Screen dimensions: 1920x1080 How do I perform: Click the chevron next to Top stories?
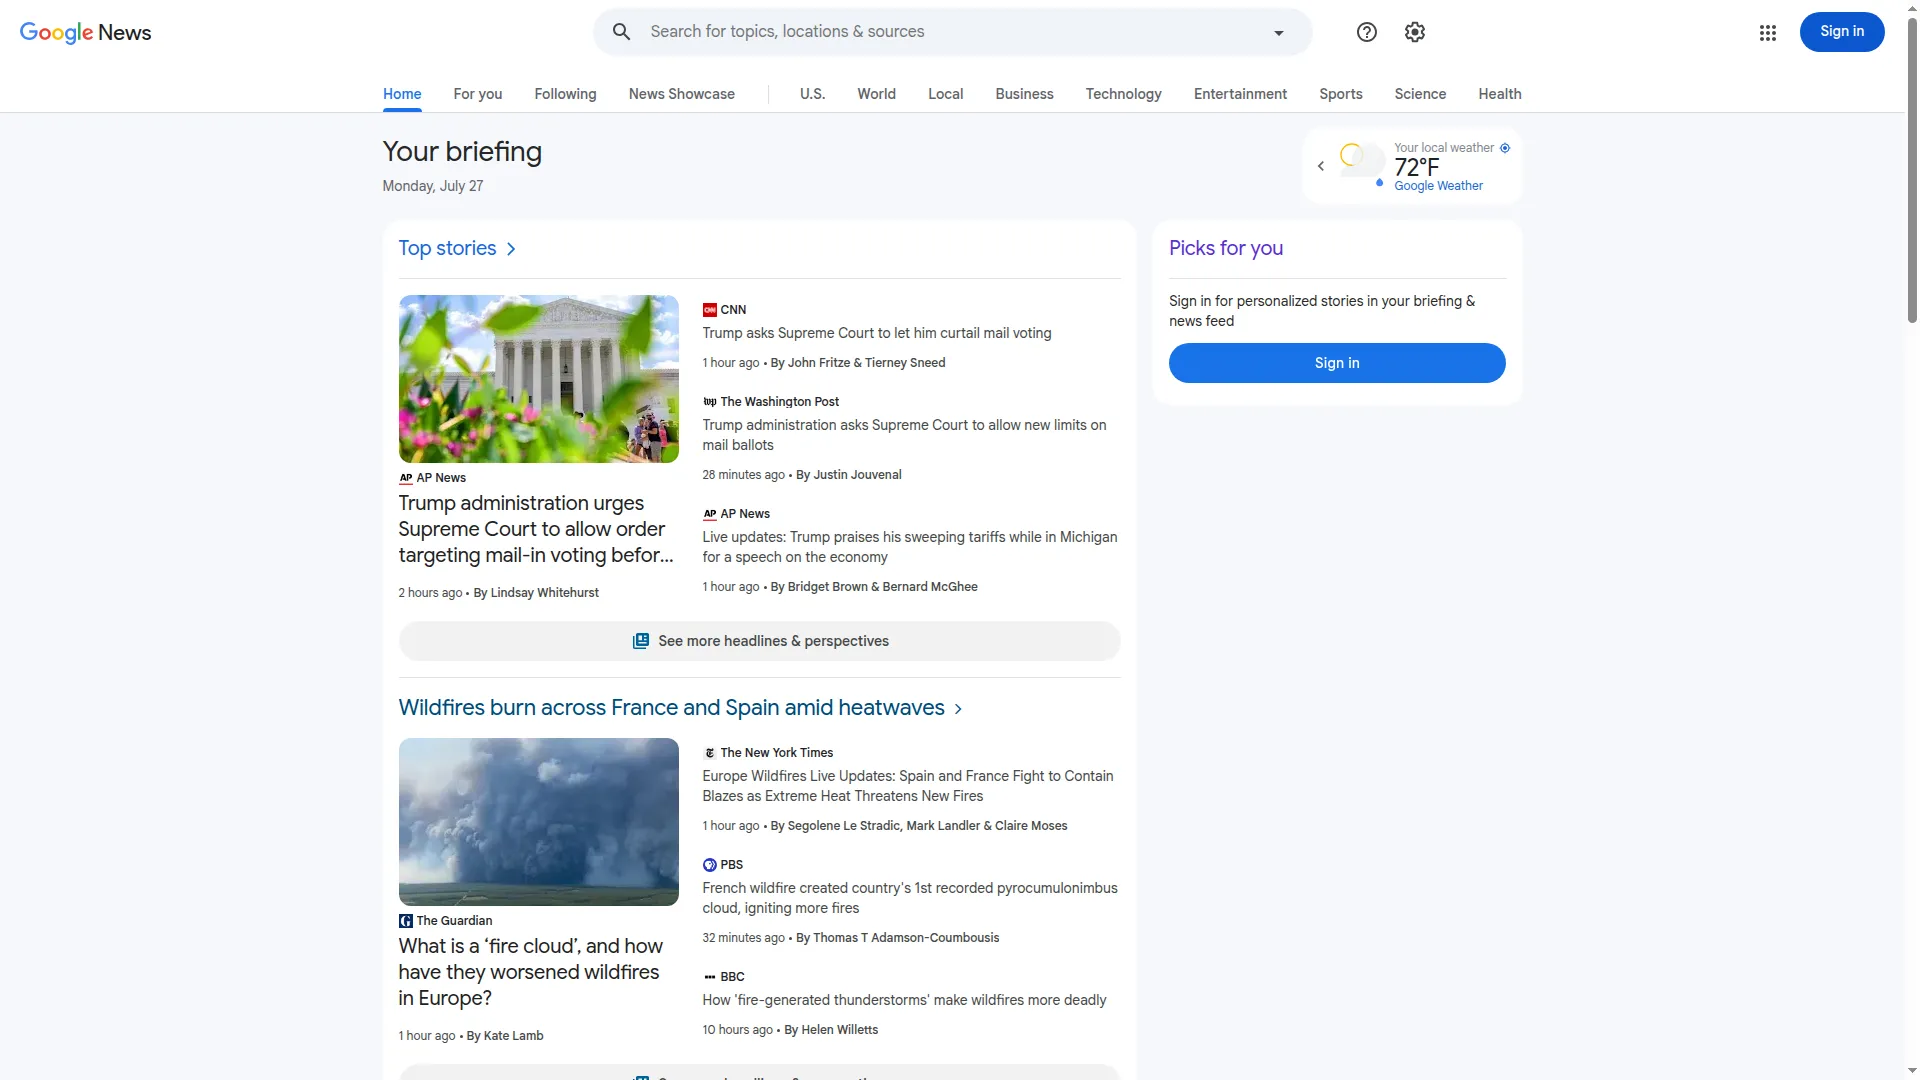point(511,249)
